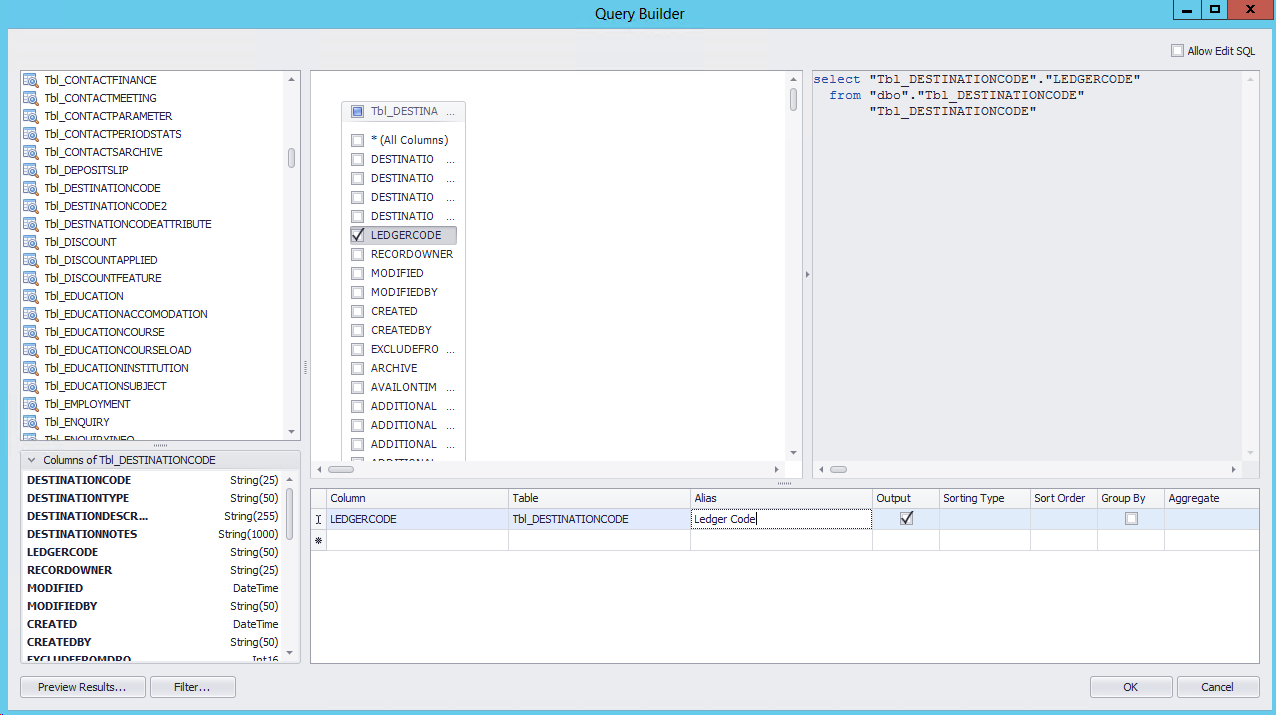Viewport: 1276px width, 715px height.
Task: Click the Tbl_DISCOUNTAPPLIED table icon
Action: [30, 260]
